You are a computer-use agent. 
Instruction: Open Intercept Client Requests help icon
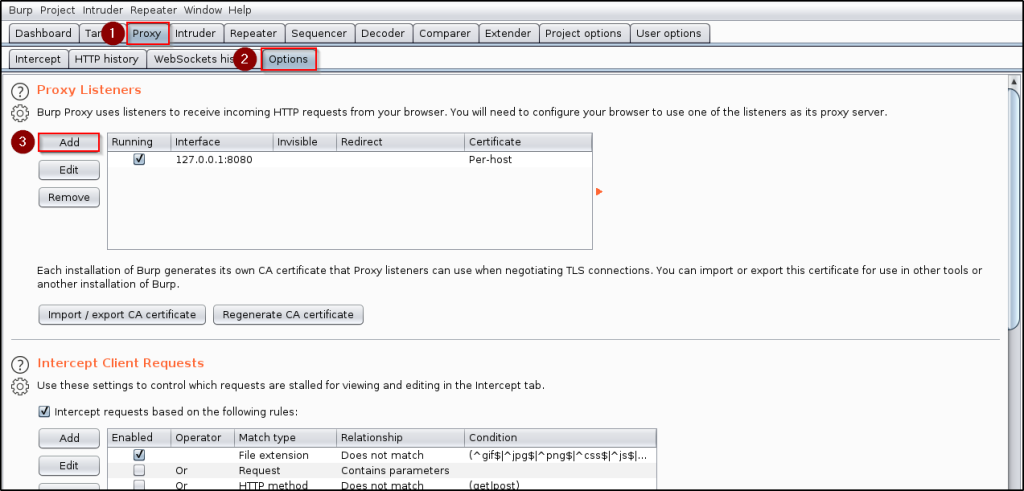tap(19, 364)
